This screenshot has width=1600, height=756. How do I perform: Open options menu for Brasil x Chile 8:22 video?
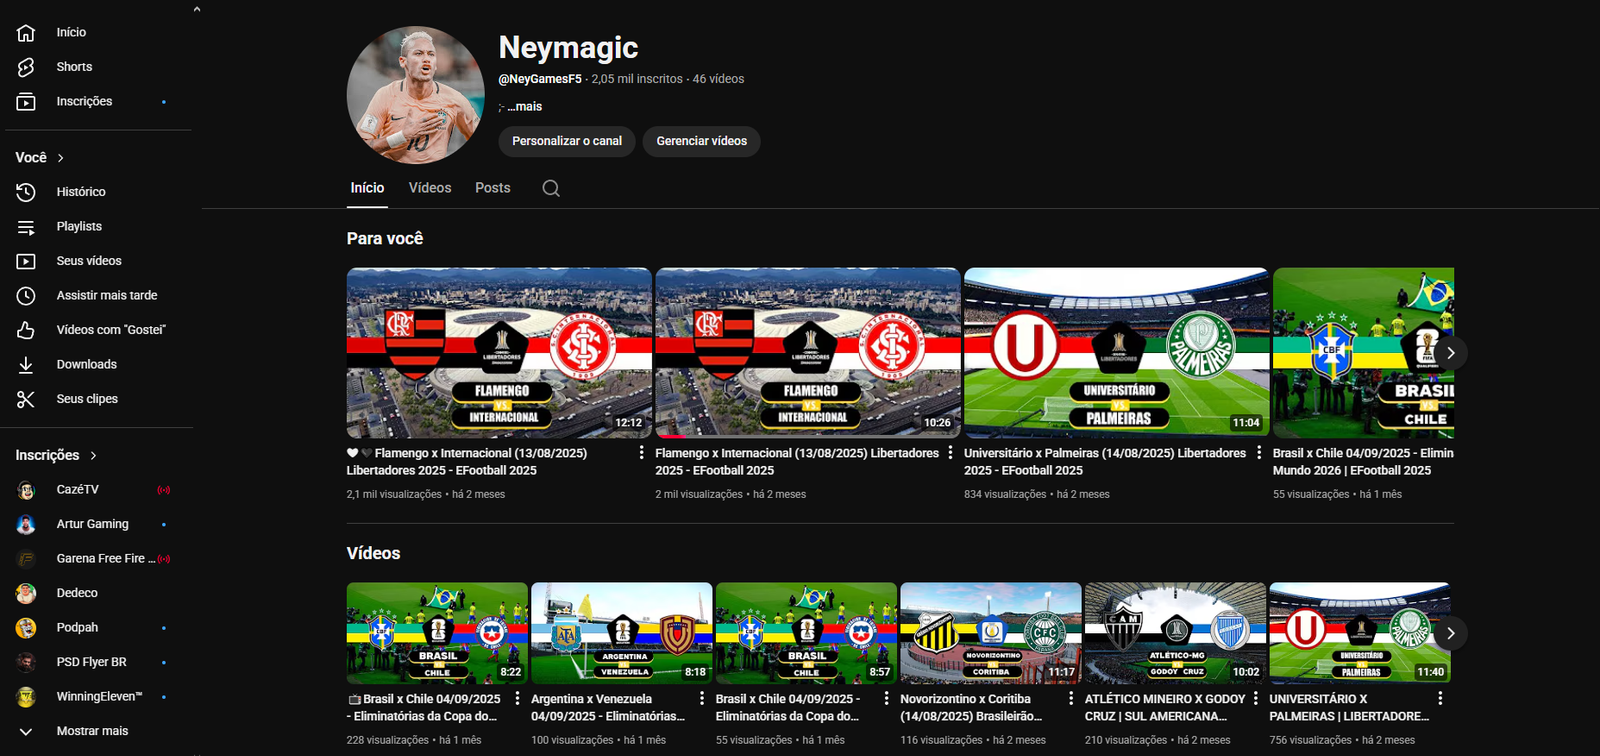(x=517, y=699)
